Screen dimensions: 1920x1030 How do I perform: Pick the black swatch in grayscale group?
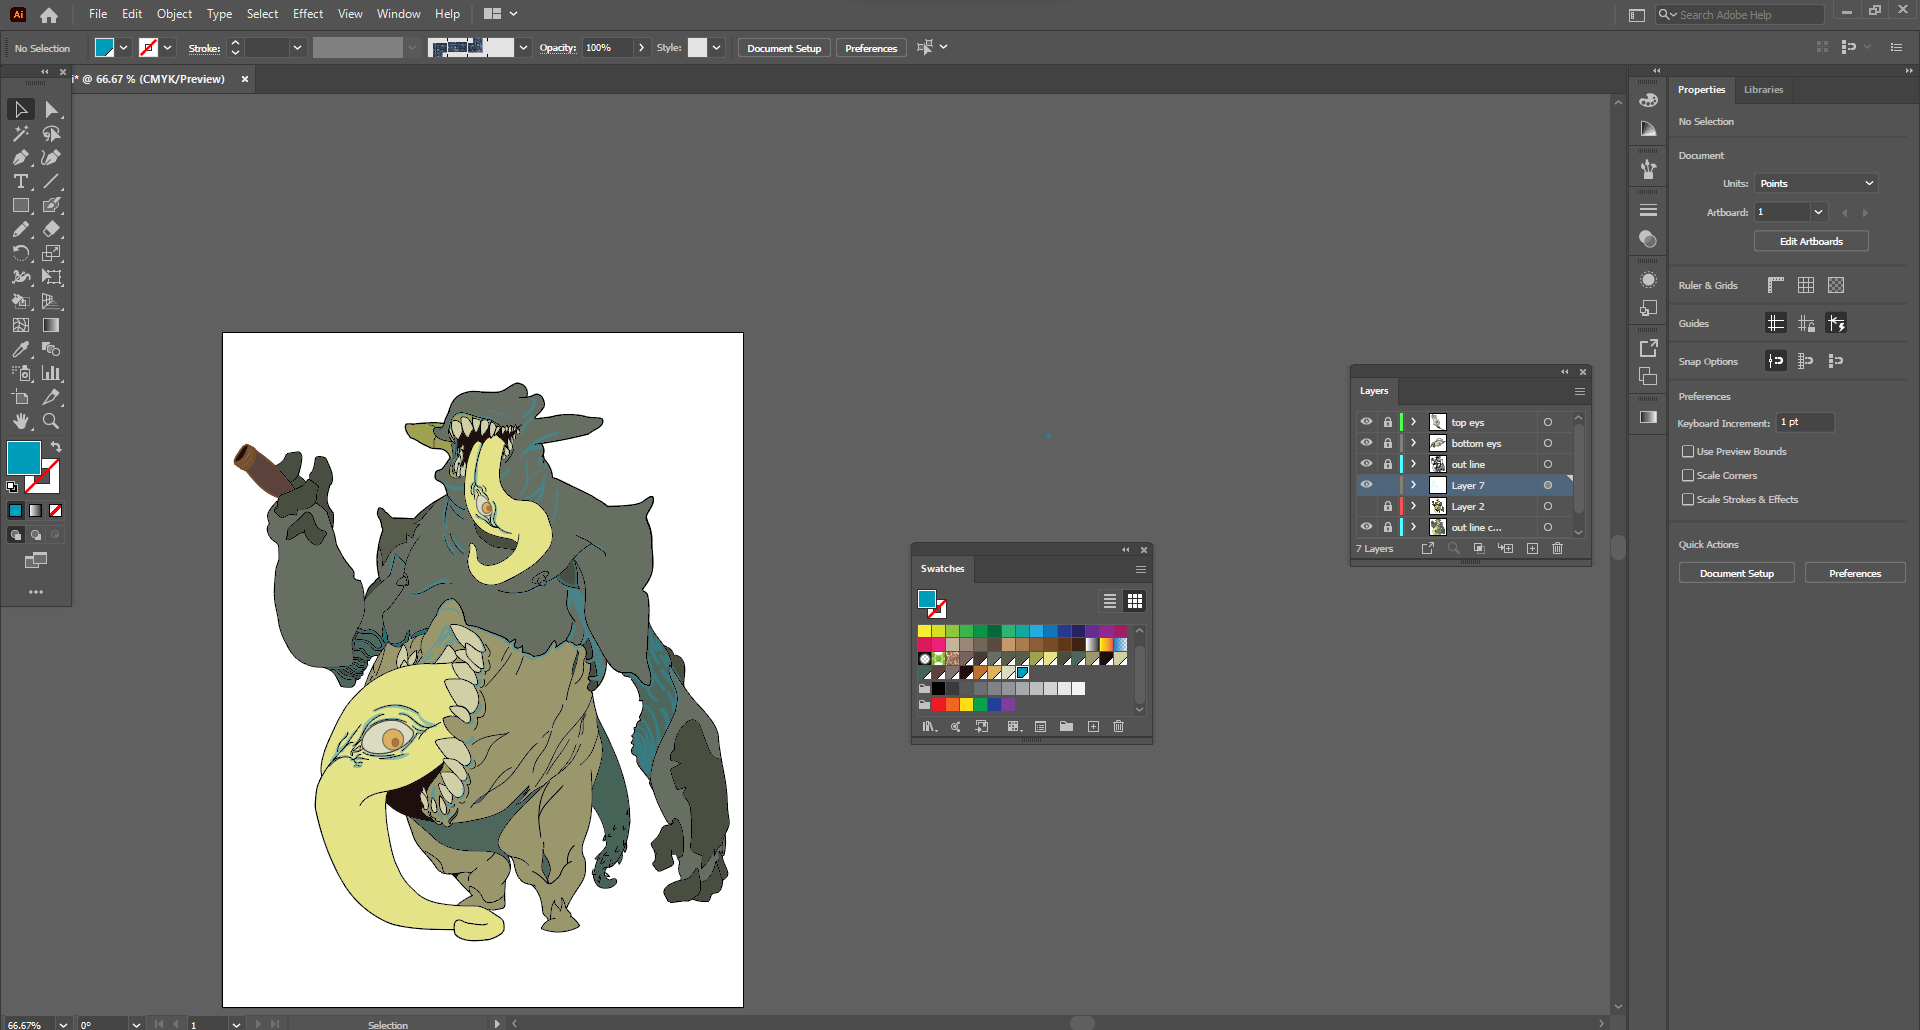[x=939, y=688]
